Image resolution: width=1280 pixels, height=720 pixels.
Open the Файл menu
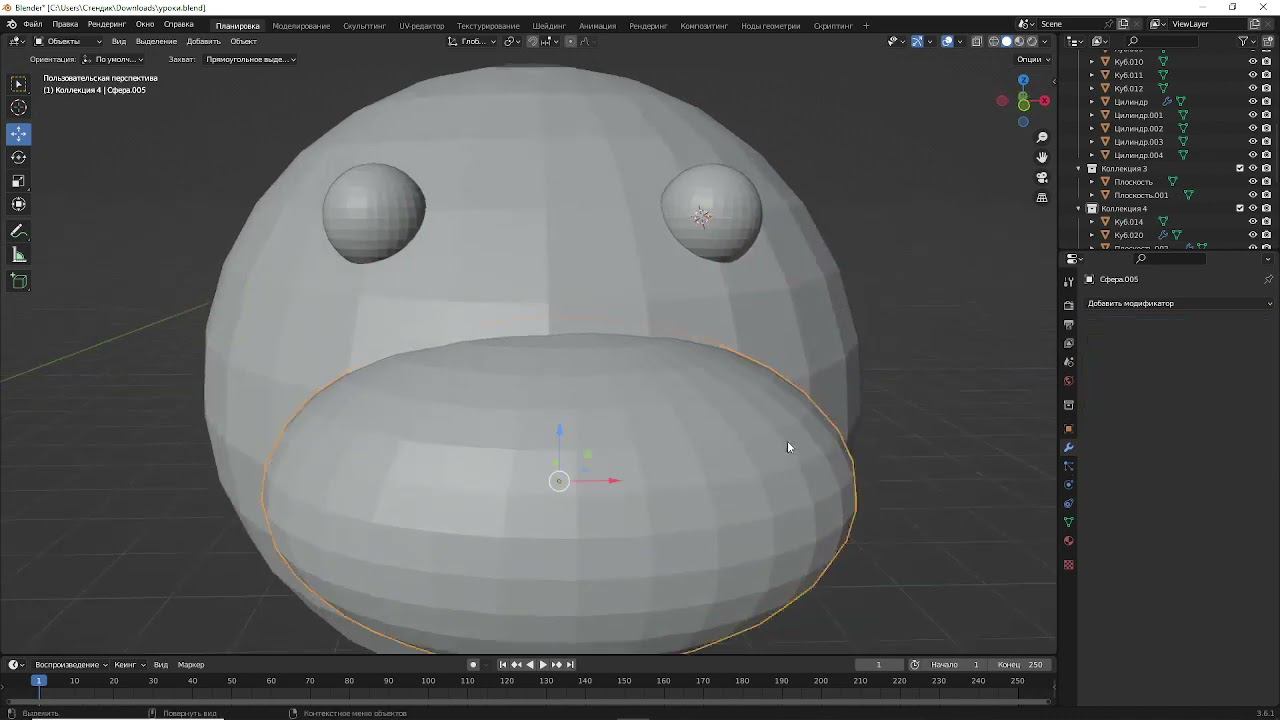[x=33, y=24]
